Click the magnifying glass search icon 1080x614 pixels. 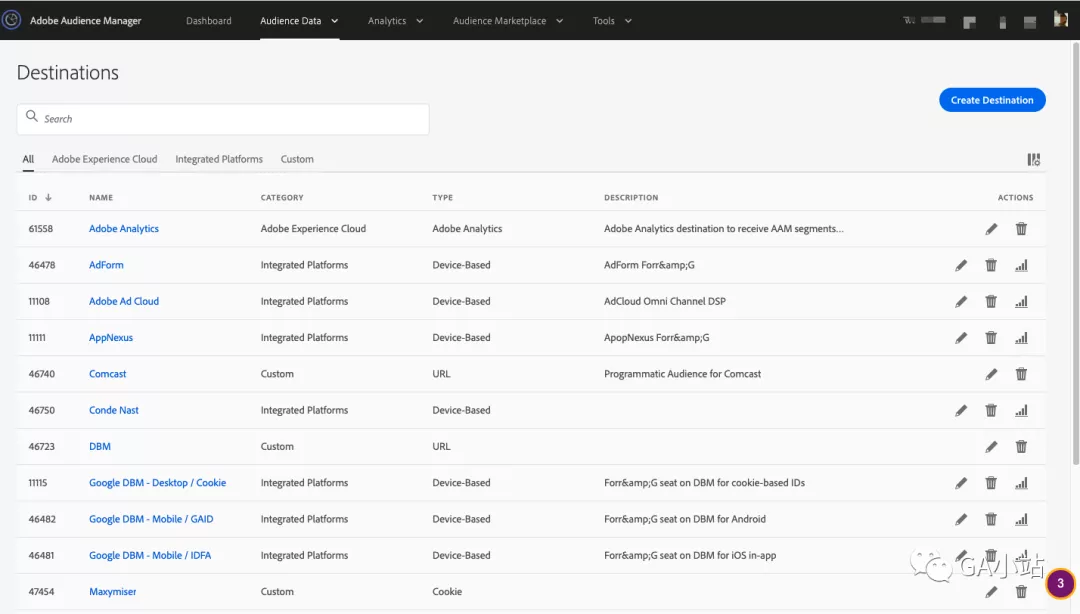click(32, 116)
